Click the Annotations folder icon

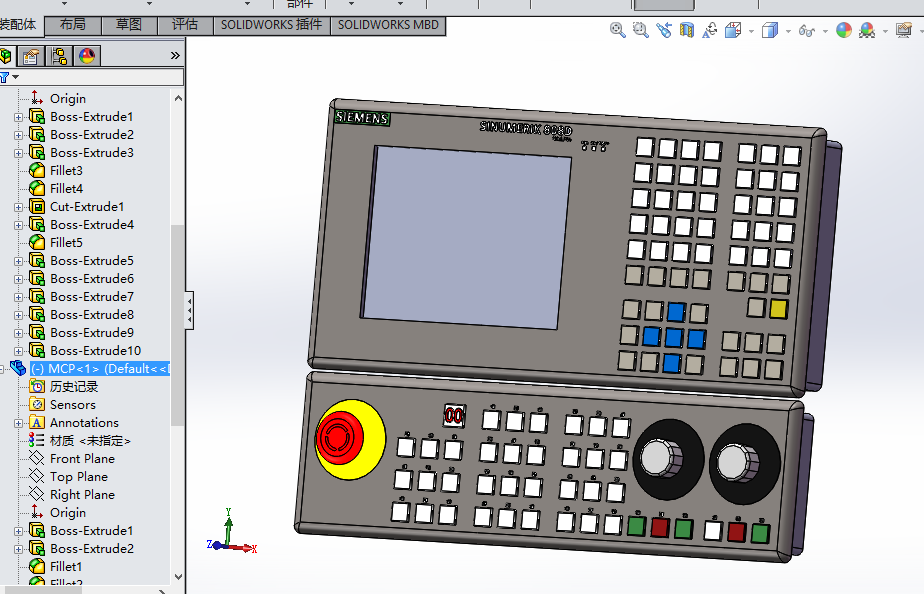[x=37, y=423]
